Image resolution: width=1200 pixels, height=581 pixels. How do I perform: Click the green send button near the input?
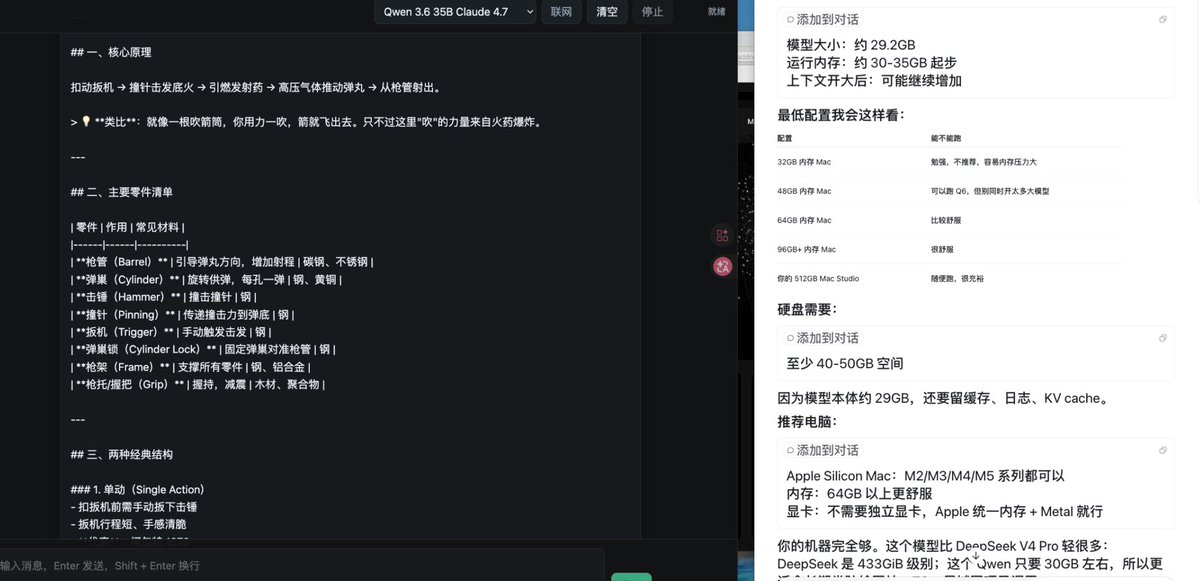tap(631, 577)
